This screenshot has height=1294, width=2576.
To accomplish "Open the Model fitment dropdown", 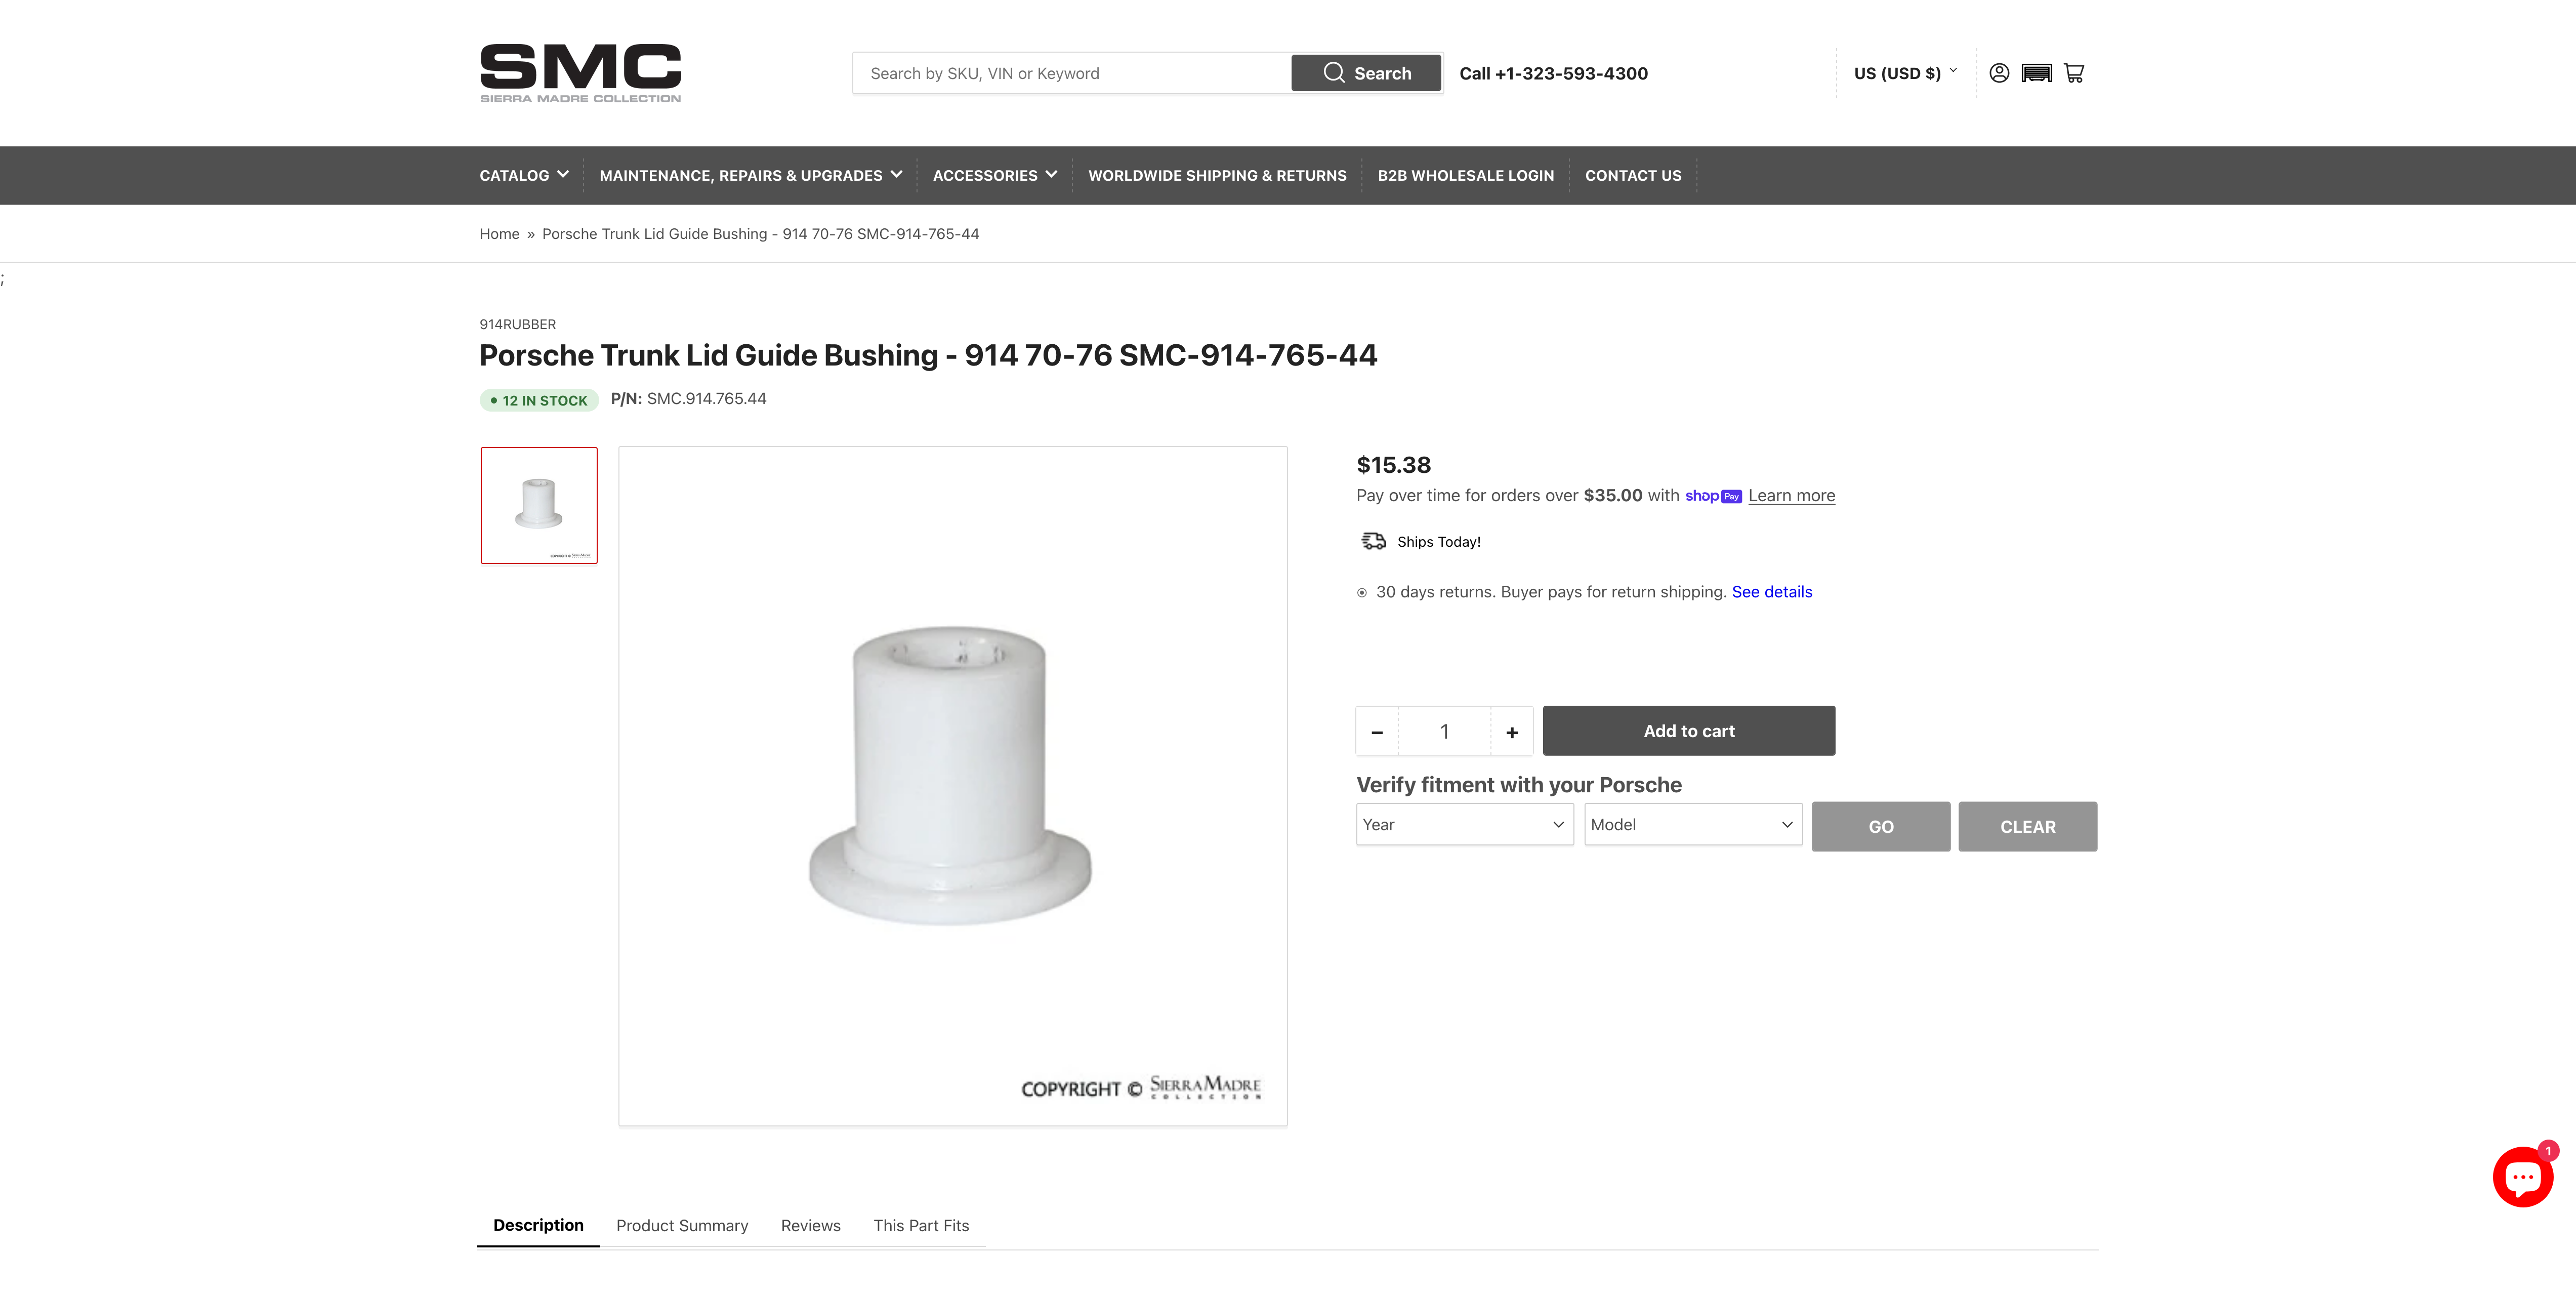I will tap(1692, 825).
